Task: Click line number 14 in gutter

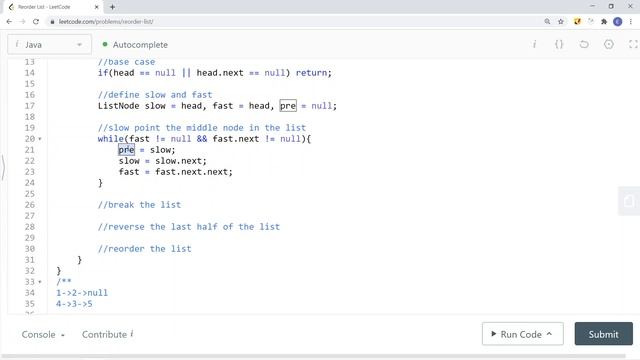Action: click(x=29, y=73)
